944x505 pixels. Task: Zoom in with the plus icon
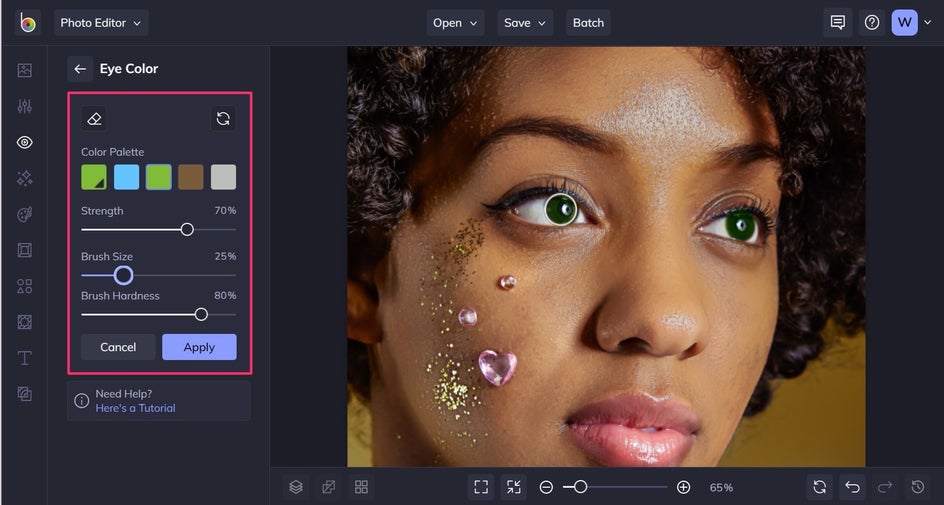point(683,487)
